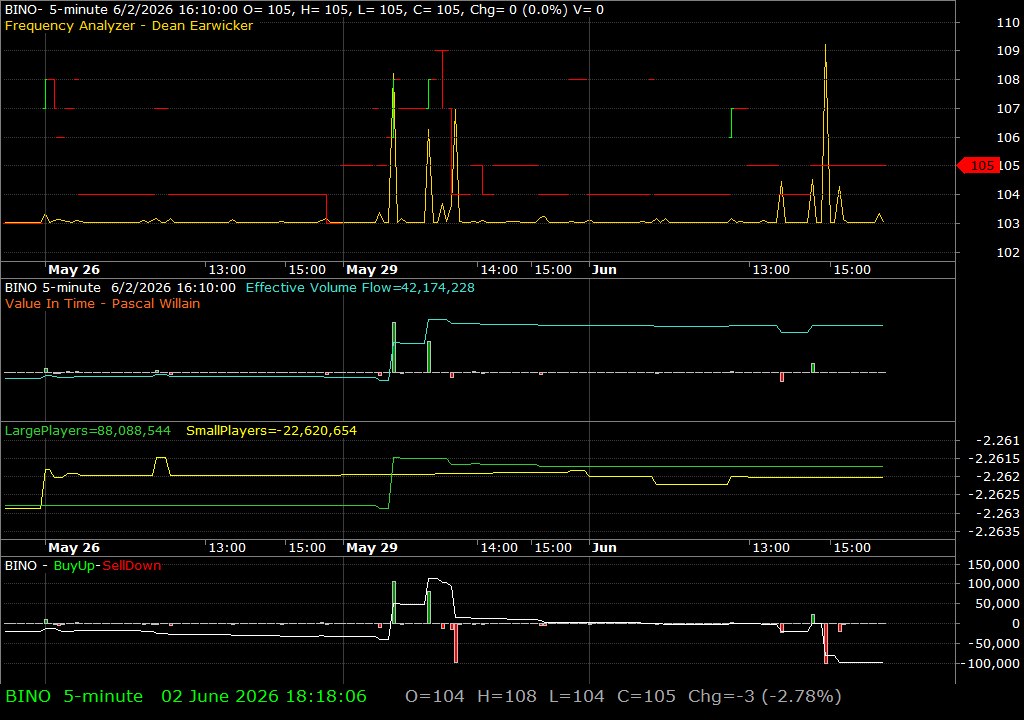
Task: Click status bar 'Chg=-3 (-2.78%)' value
Action: pos(765,696)
